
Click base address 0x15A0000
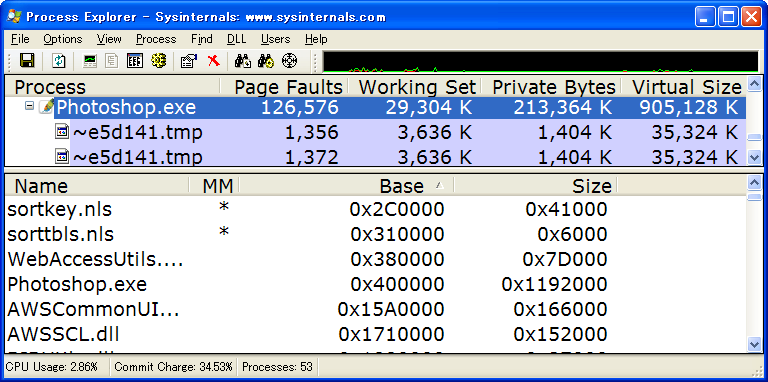[x=391, y=310]
